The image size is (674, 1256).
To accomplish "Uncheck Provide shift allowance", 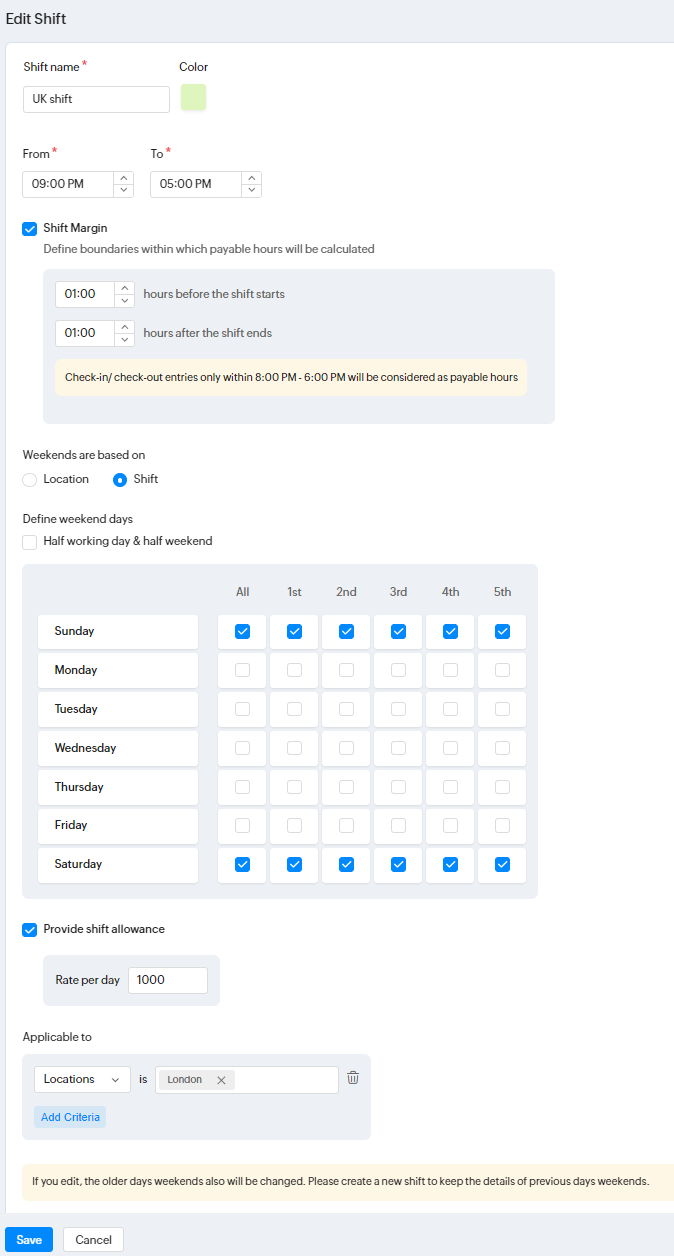I will [x=29, y=929].
